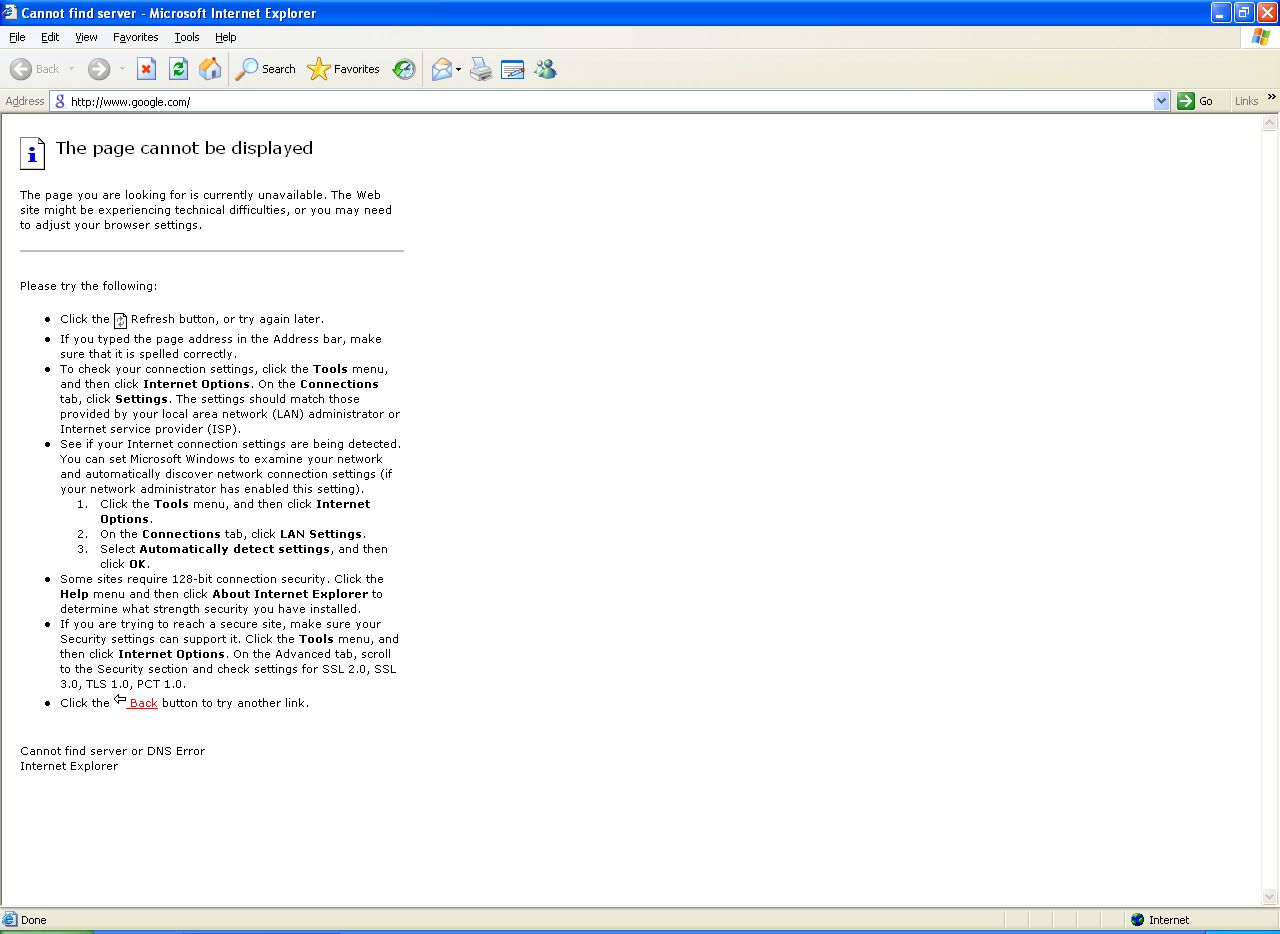The height and width of the screenshot is (934, 1280).
Task: Open the Tools menu
Action: [187, 37]
